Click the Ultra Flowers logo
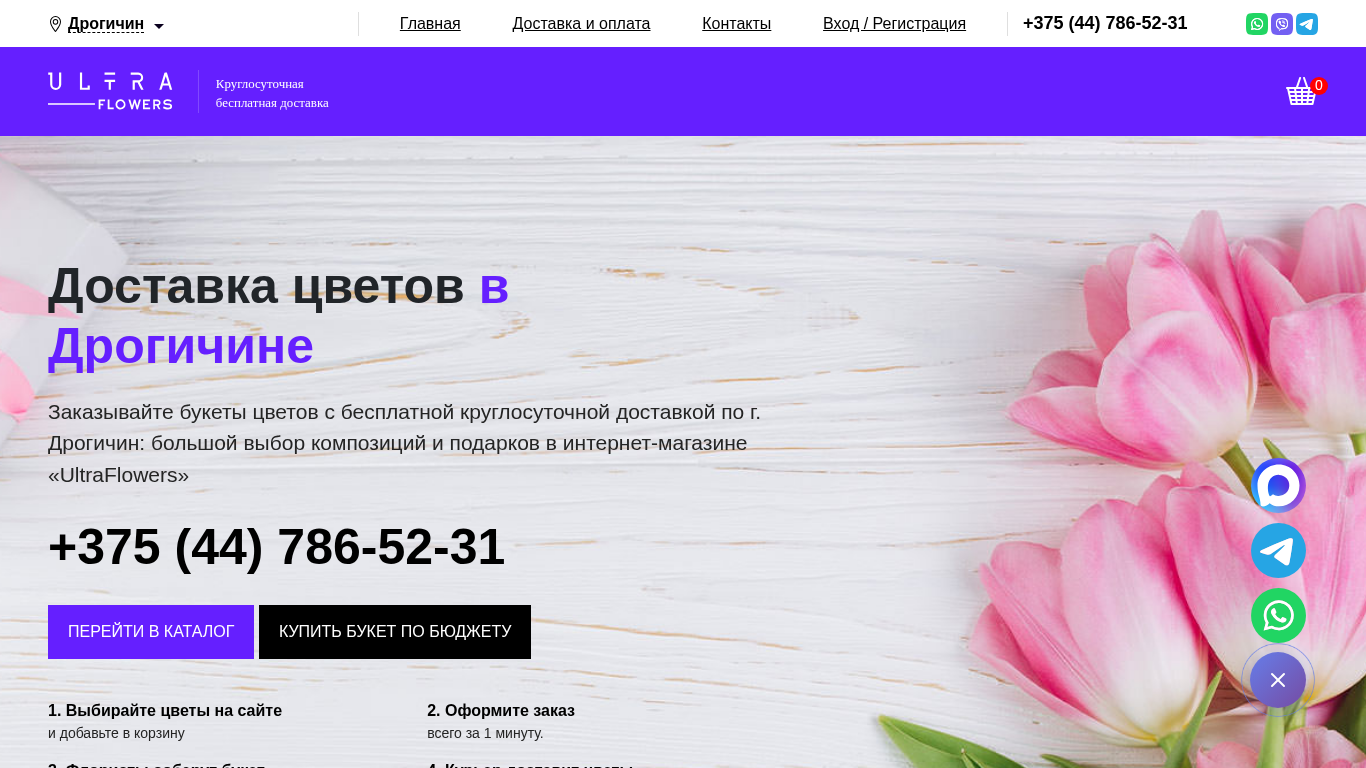Screen dimensions: 1366x768 pos(110,91)
